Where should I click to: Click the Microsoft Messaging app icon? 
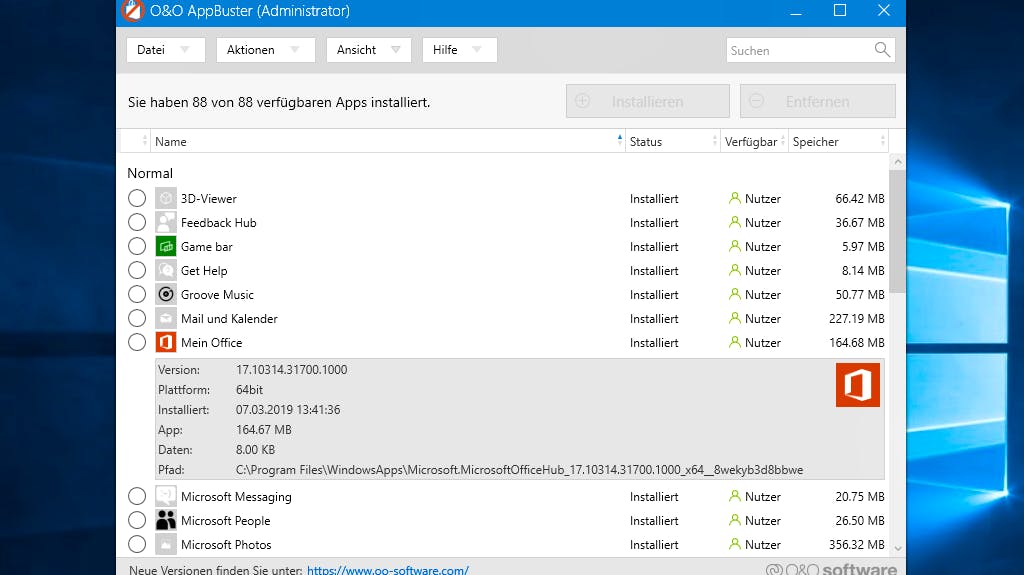point(166,496)
